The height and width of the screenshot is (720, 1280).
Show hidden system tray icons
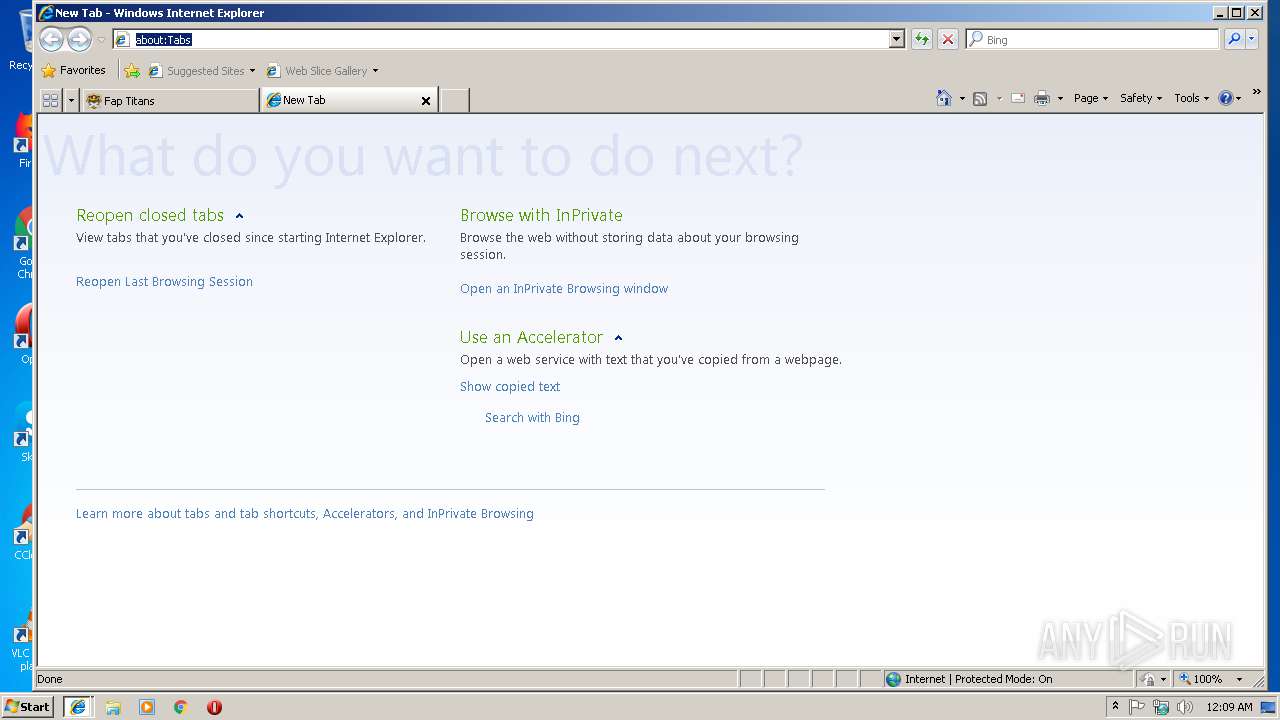point(1115,706)
